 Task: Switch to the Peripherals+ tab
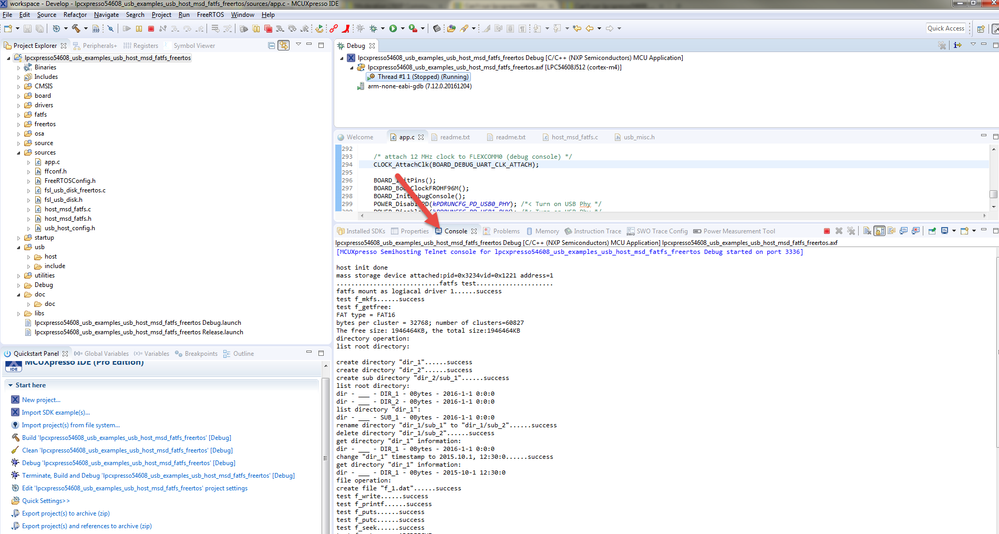(x=94, y=46)
